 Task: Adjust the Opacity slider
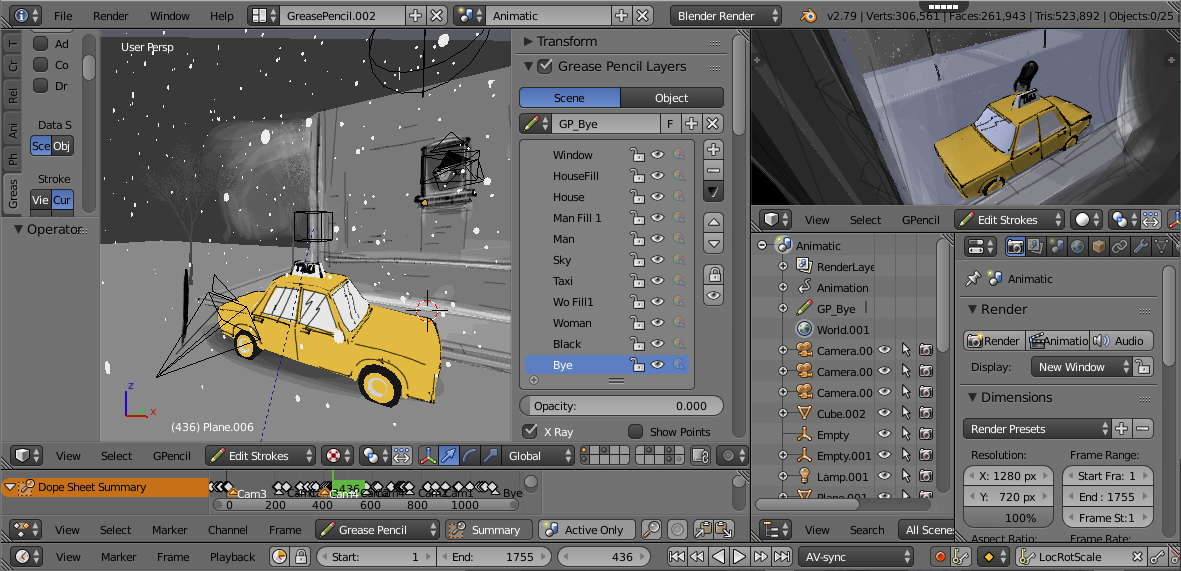[621, 406]
